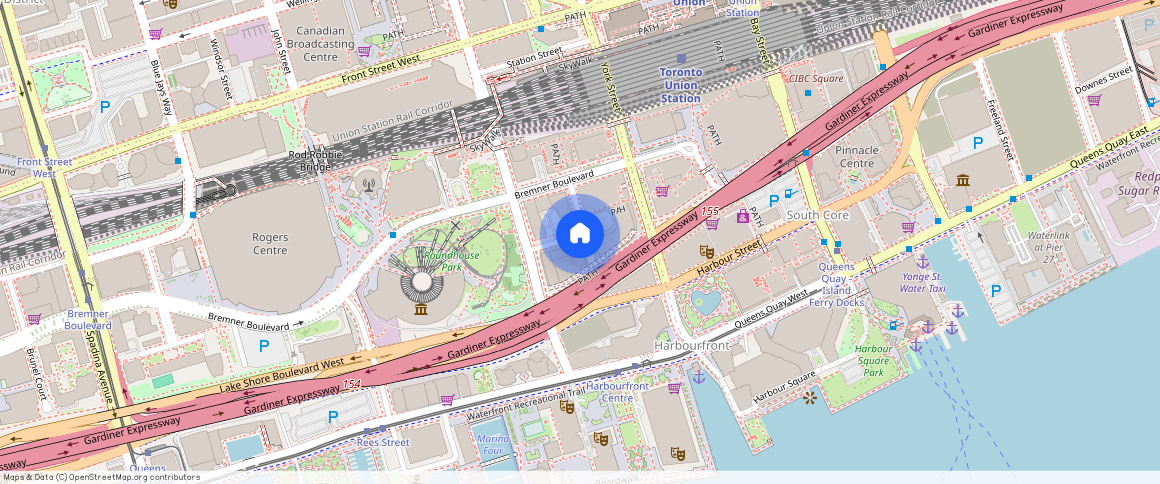1160x484 pixels.
Task: Click the parking icon southwest of Rogers Centre
Action: point(264,346)
